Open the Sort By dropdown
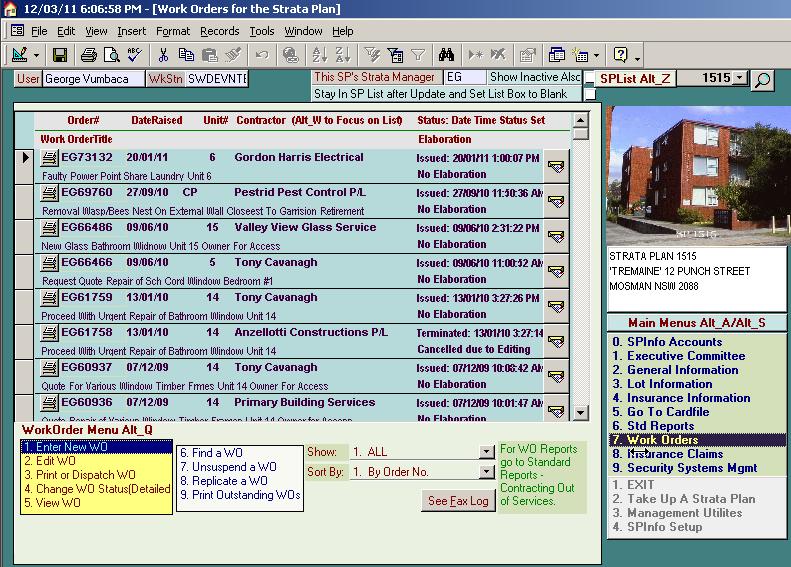The image size is (791, 567). (486, 471)
